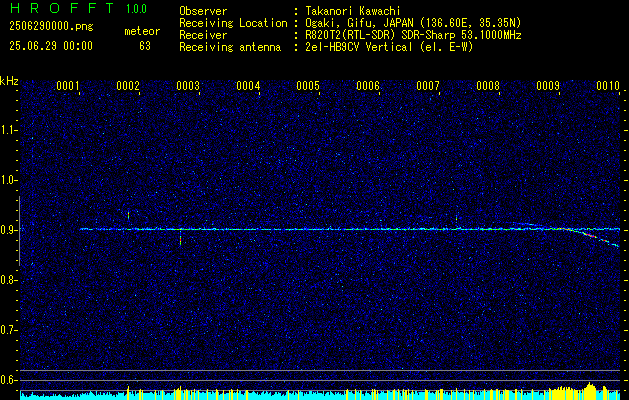Click the 0.6 kHz axis label
629x400 pixels.
[x=8, y=380]
